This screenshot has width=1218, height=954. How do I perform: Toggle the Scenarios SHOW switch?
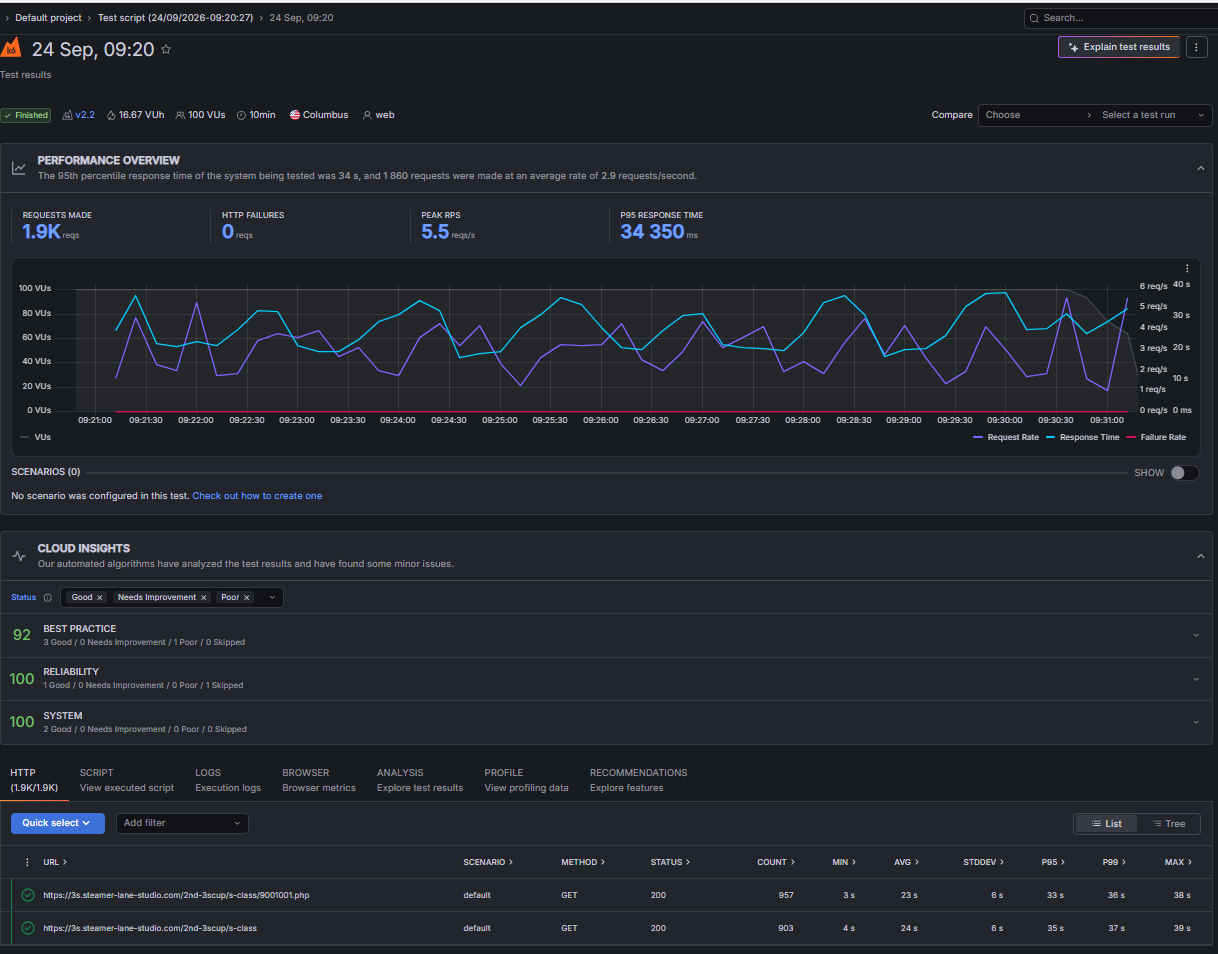tap(1184, 473)
